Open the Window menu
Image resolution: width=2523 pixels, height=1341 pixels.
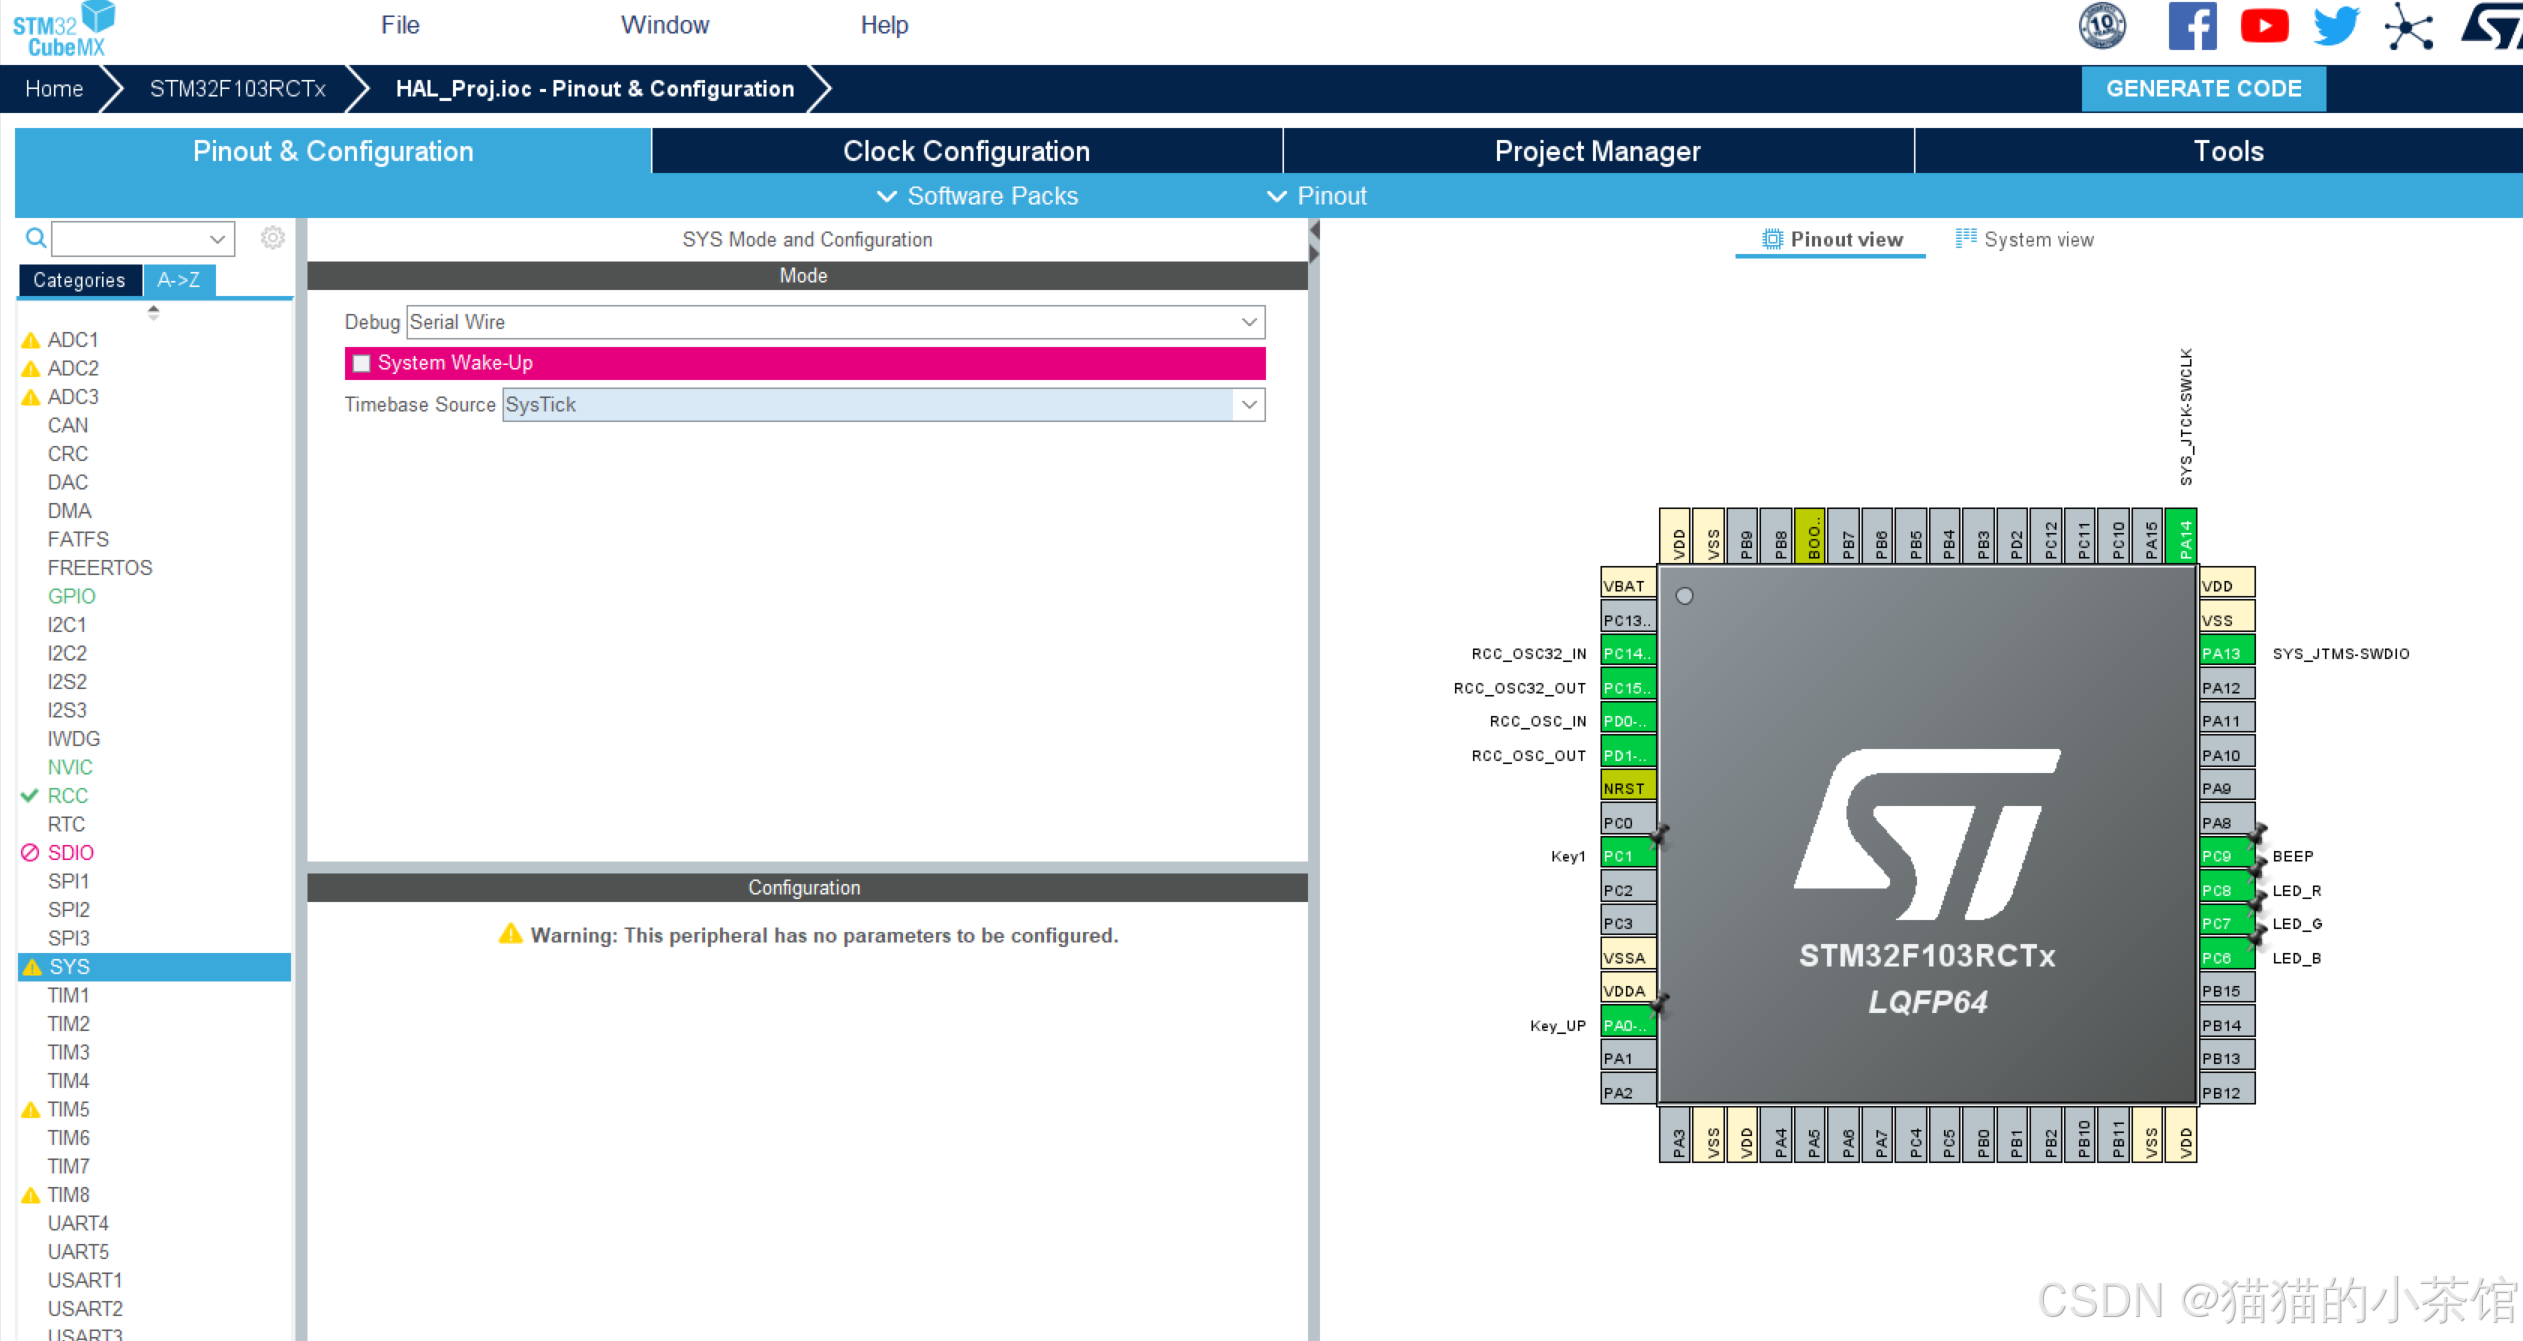click(665, 25)
